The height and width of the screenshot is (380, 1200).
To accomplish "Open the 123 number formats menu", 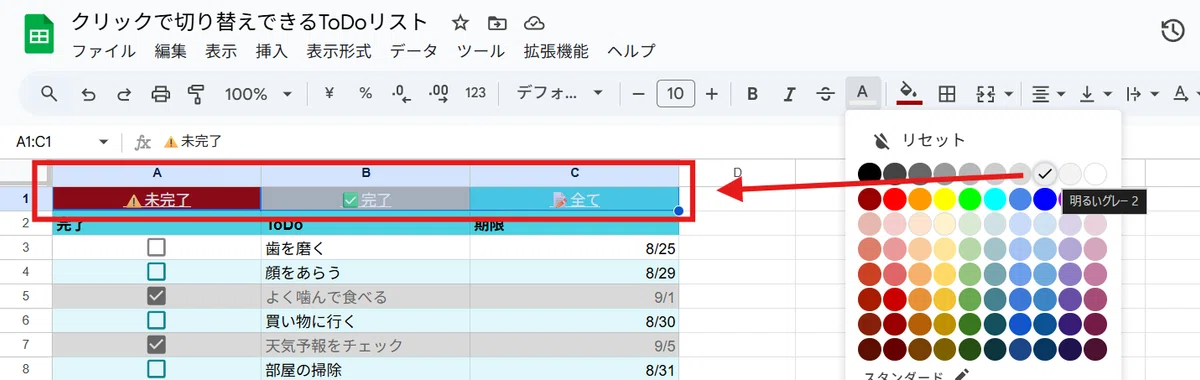I will [476, 93].
